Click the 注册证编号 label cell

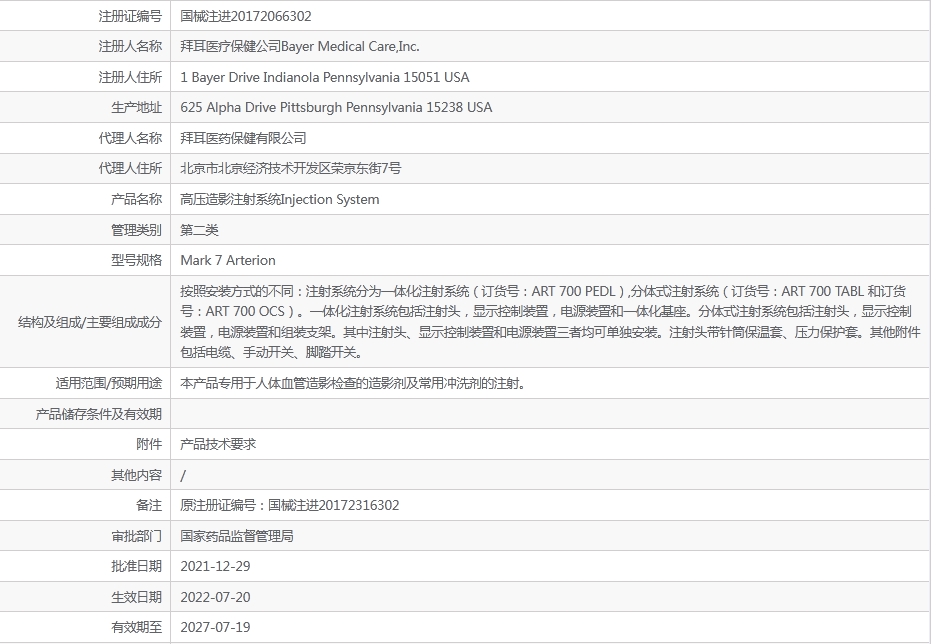[130, 16]
